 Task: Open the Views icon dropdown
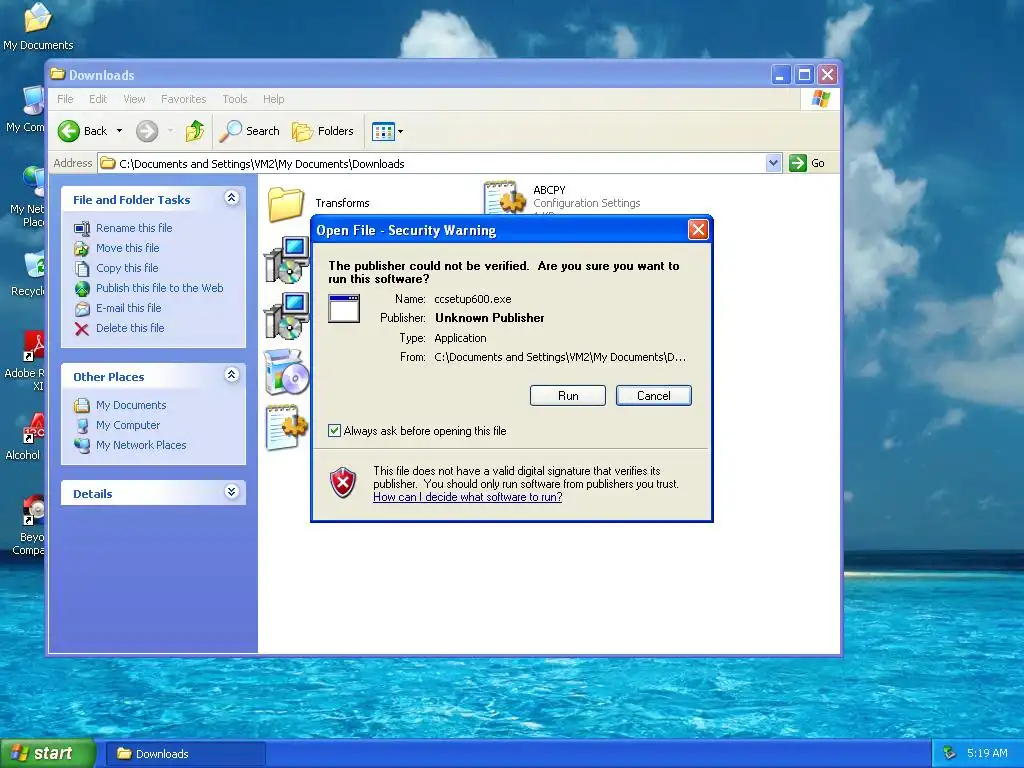point(387,131)
